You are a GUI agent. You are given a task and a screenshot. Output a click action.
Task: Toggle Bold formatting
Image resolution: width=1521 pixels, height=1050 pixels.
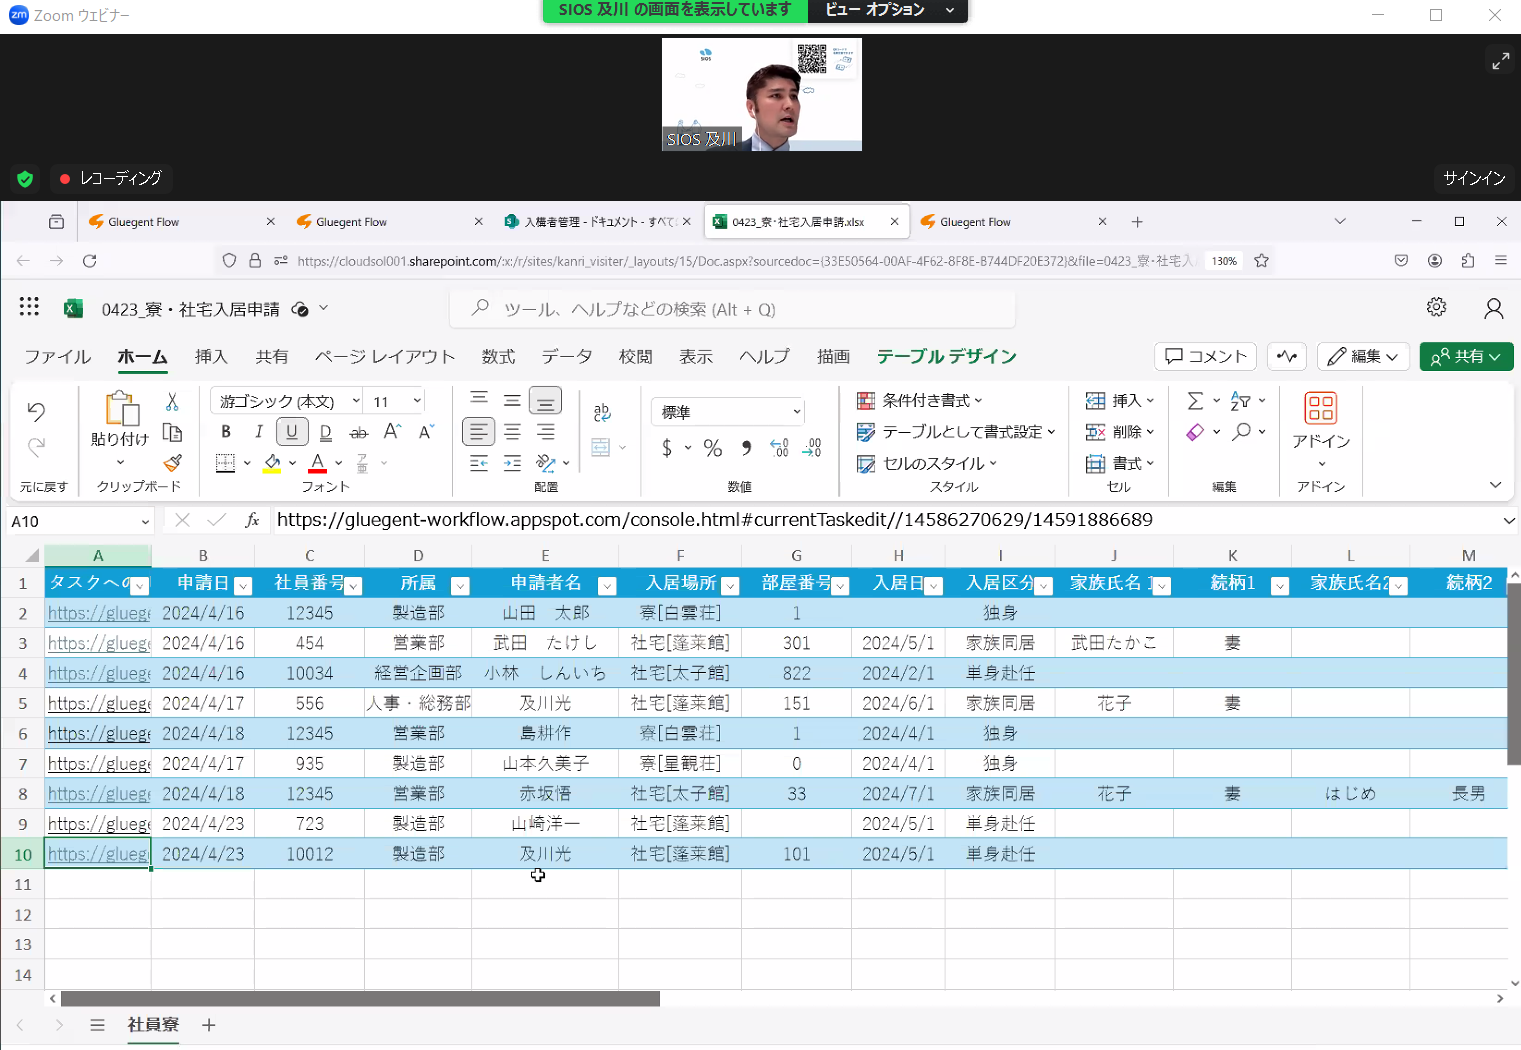(x=226, y=432)
